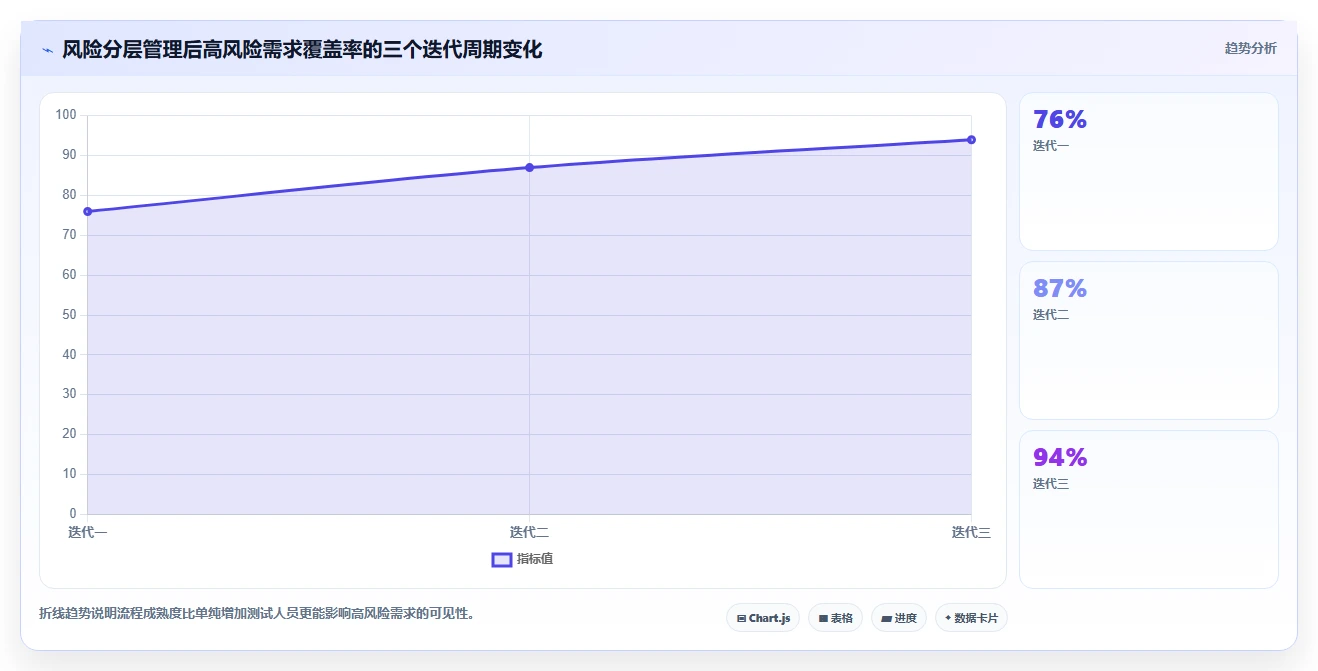Viewport: 1318px width, 671px height.
Task: Click the 70 y-axis tick label
Action: pos(69,235)
